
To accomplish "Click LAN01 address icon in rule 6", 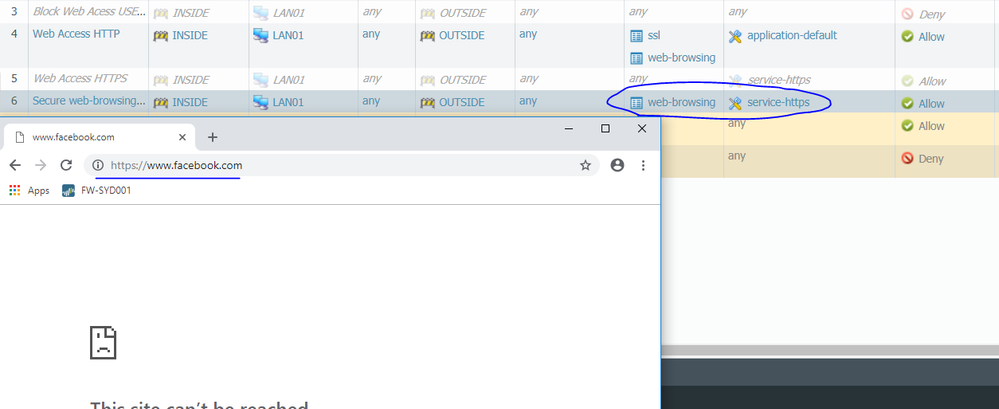I will [x=260, y=102].
